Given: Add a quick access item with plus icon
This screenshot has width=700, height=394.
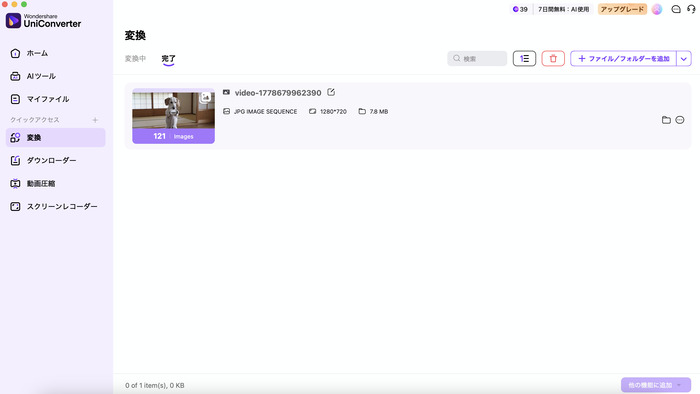Looking at the screenshot, I should click(95, 120).
